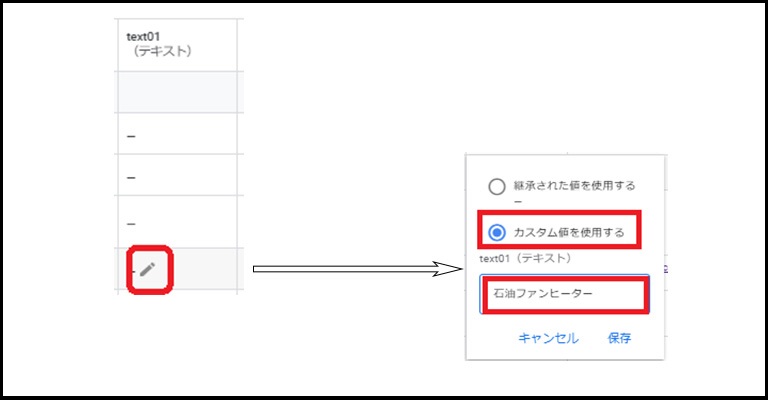Click the 石油ファンヒーター text input field
The height and width of the screenshot is (400, 768).
coord(564,295)
